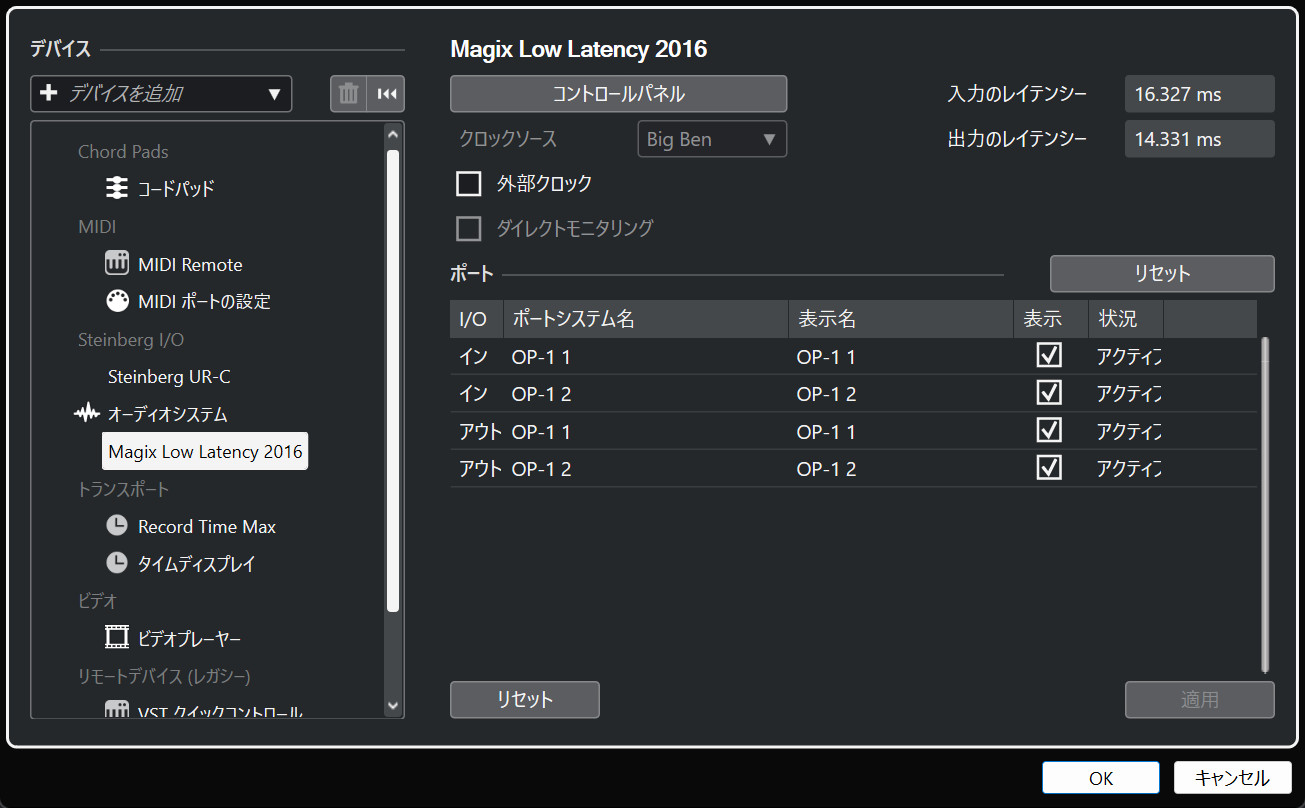Click the 状況 column header

coord(1126,319)
